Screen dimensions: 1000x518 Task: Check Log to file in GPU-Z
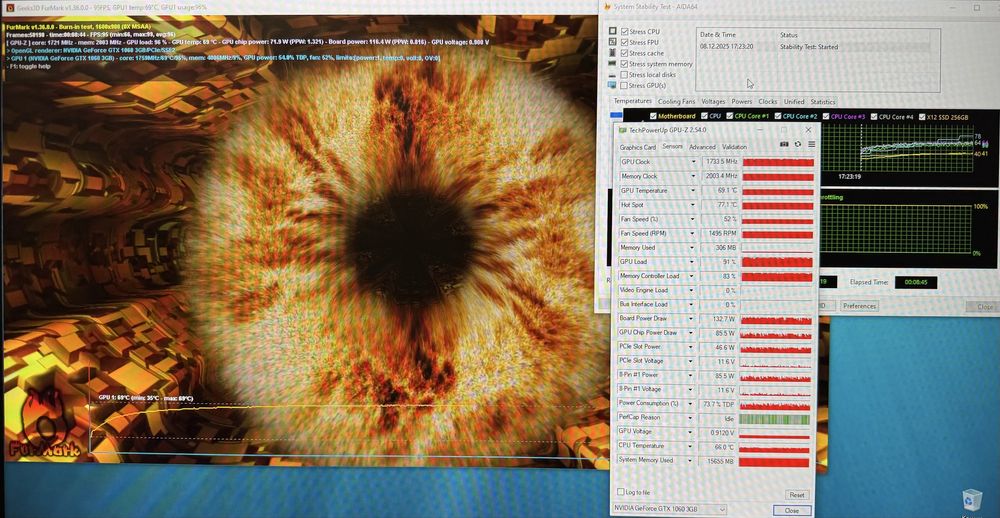pos(621,492)
